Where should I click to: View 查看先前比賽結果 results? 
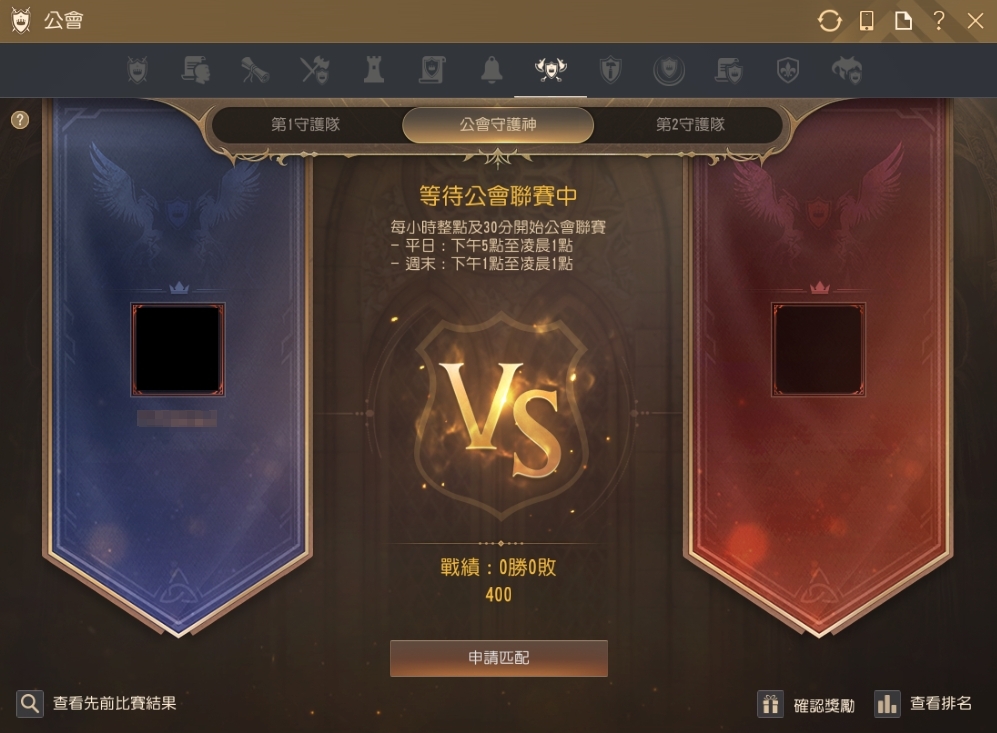(x=97, y=704)
